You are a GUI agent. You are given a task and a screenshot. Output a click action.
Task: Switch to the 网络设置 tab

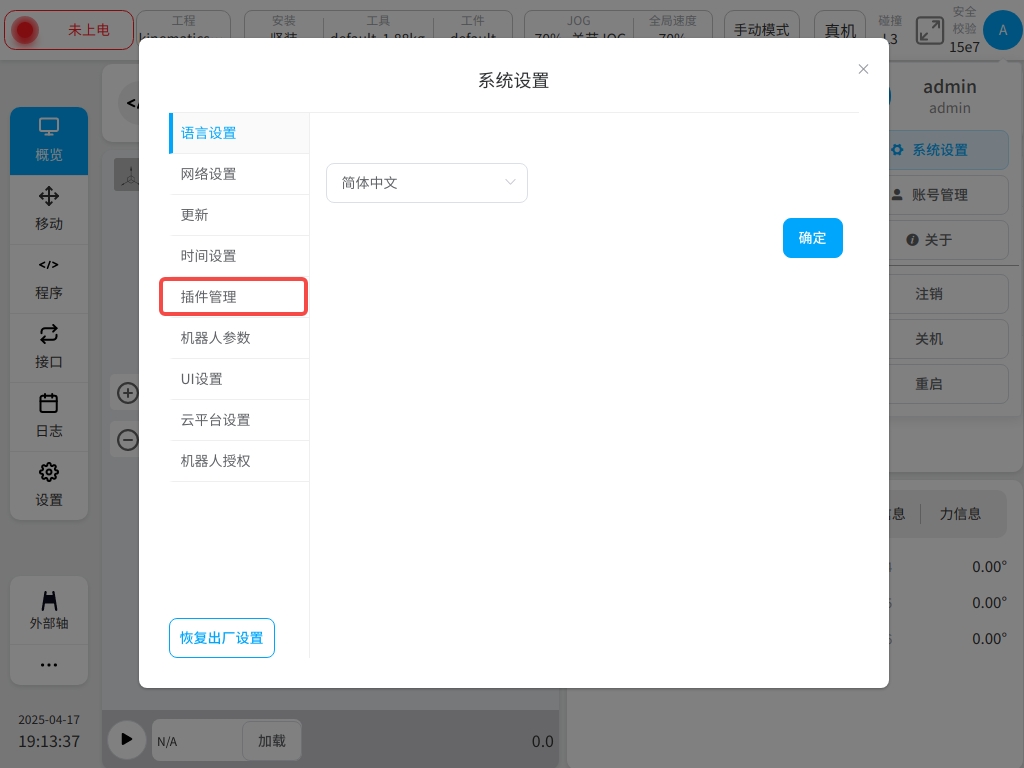point(234,174)
